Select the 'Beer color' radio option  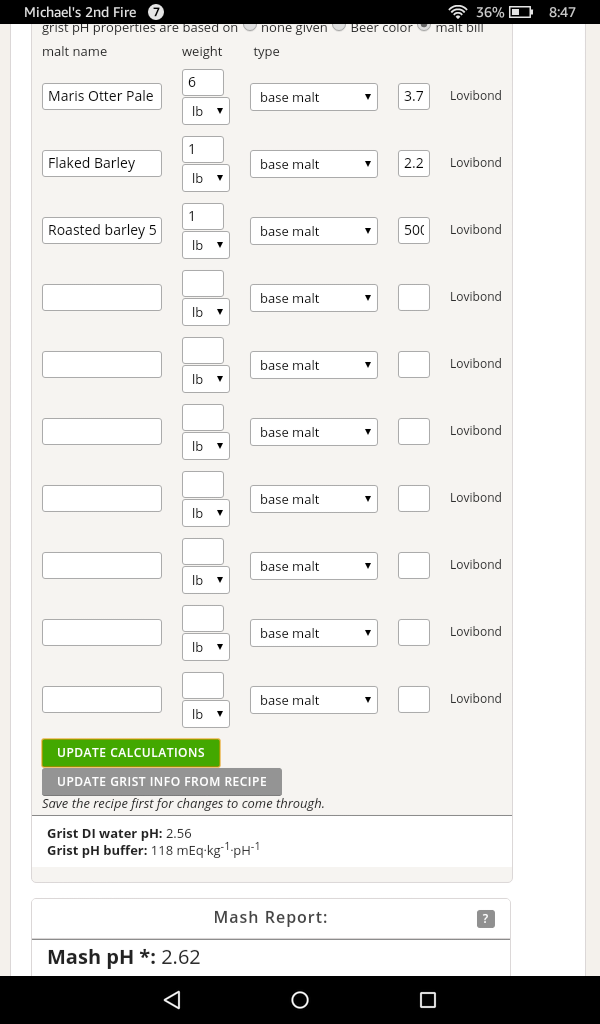pos(339,26)
